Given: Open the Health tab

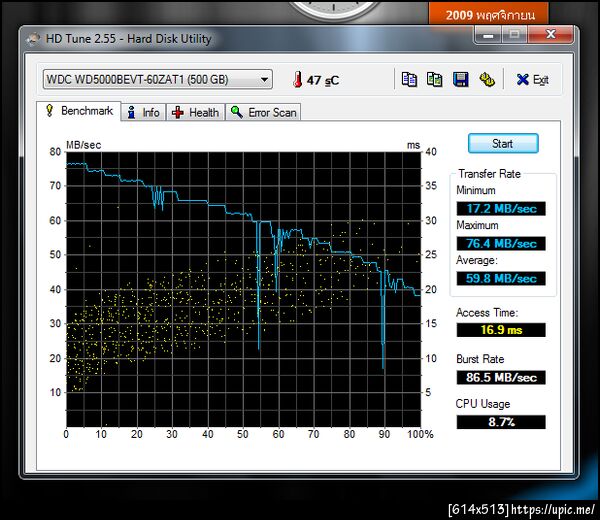Looking at the screenshot, I should [196, 112].
